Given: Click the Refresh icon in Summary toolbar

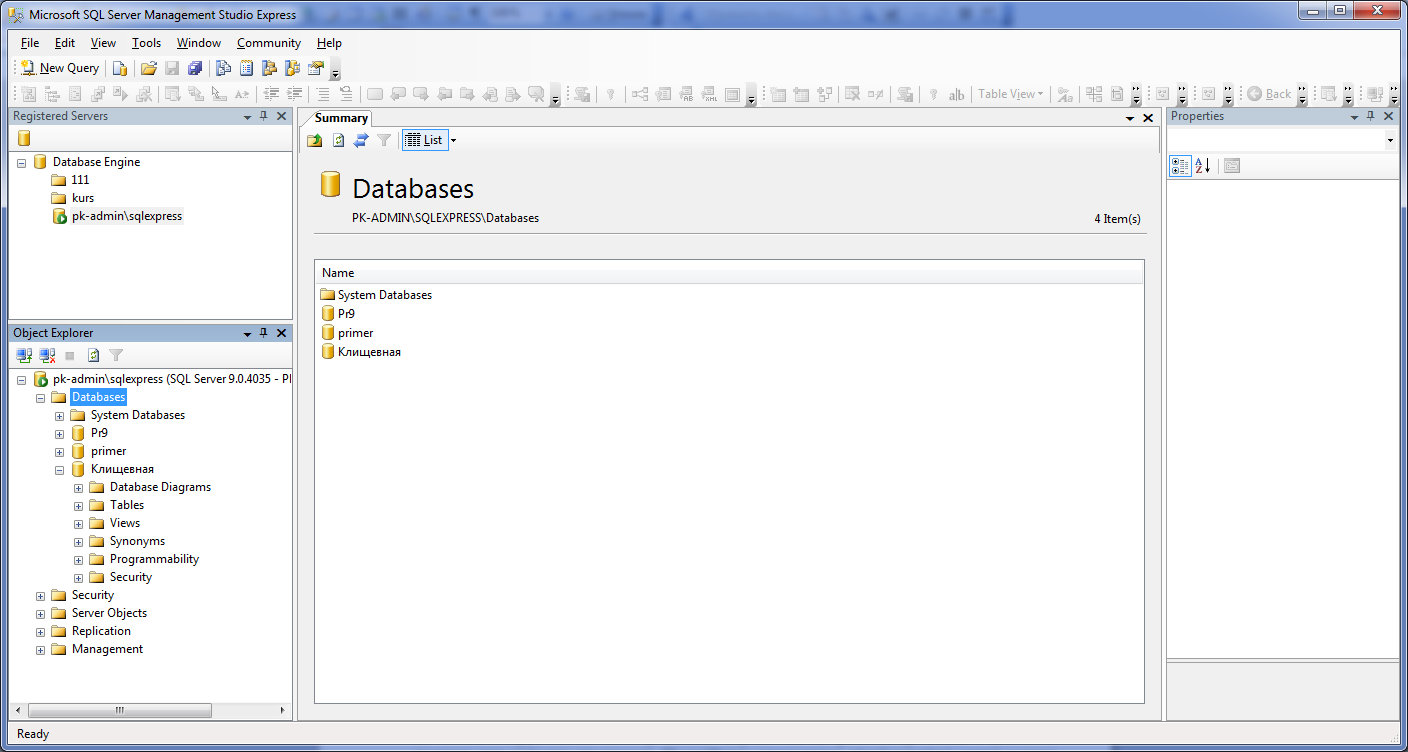Looking at the screenshot, I should pyautogui.click(x=338, y=140).
